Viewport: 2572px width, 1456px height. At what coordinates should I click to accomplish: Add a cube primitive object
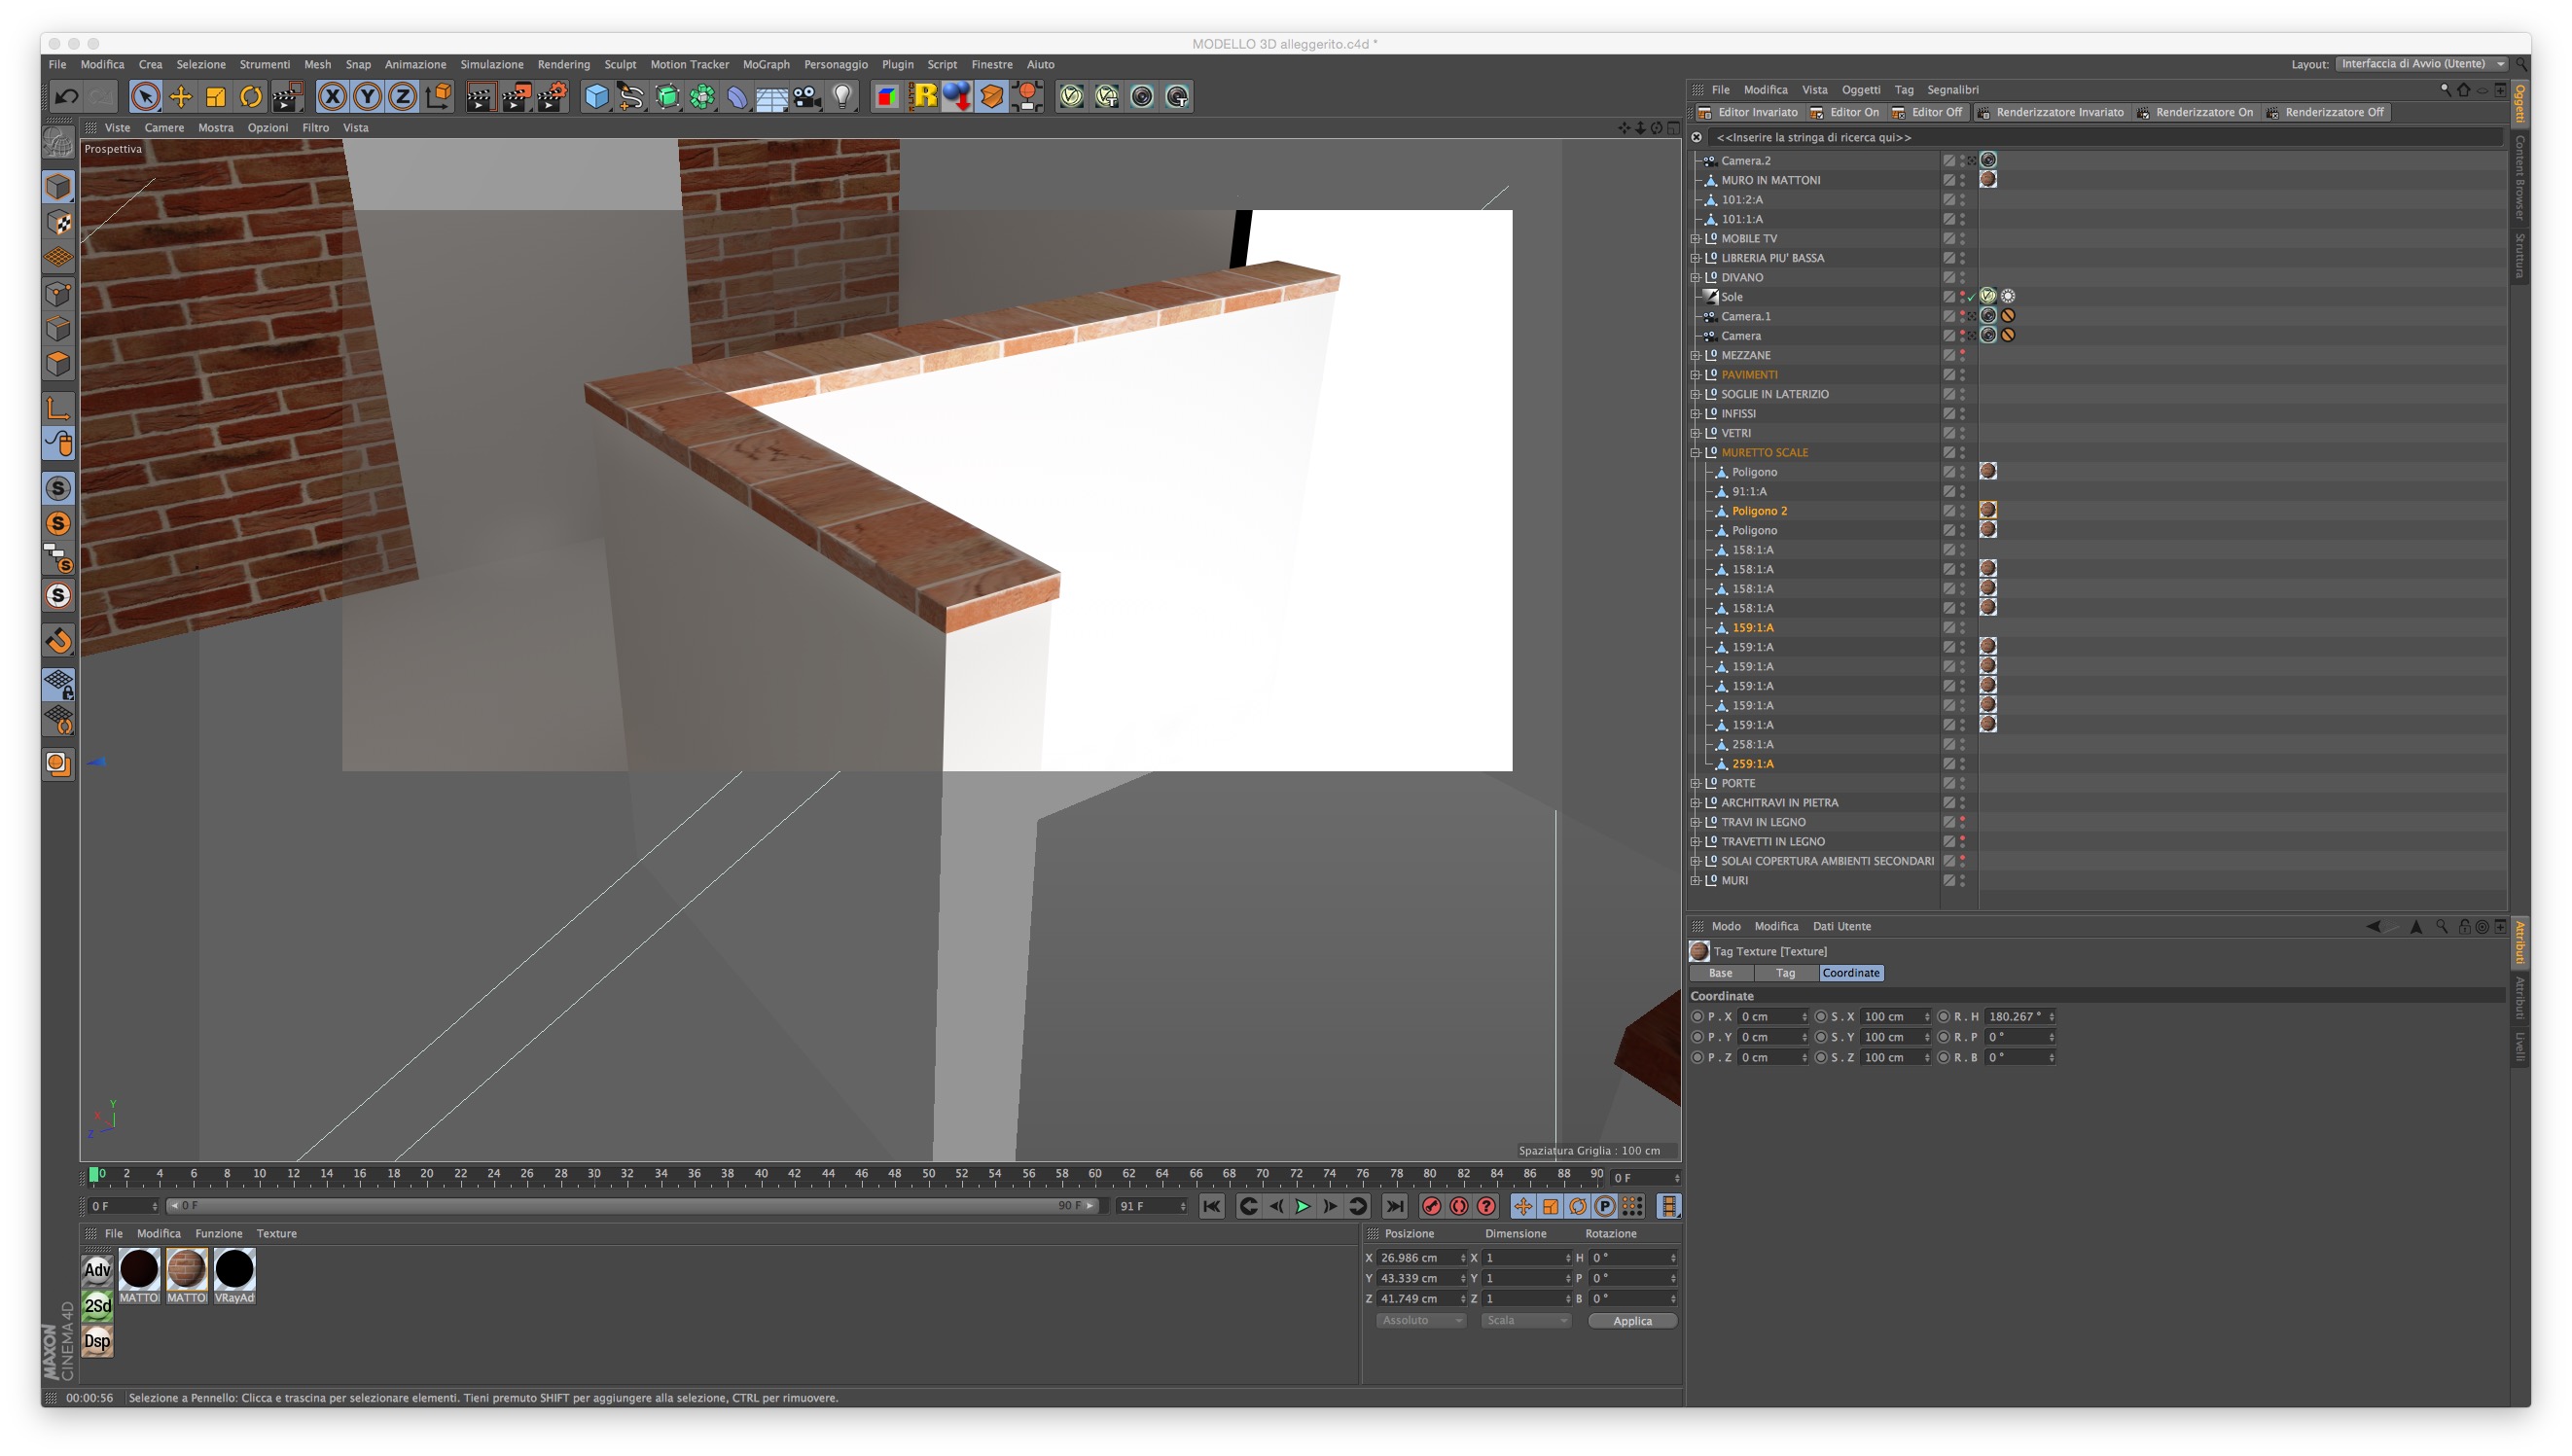(x=596, y=97)
